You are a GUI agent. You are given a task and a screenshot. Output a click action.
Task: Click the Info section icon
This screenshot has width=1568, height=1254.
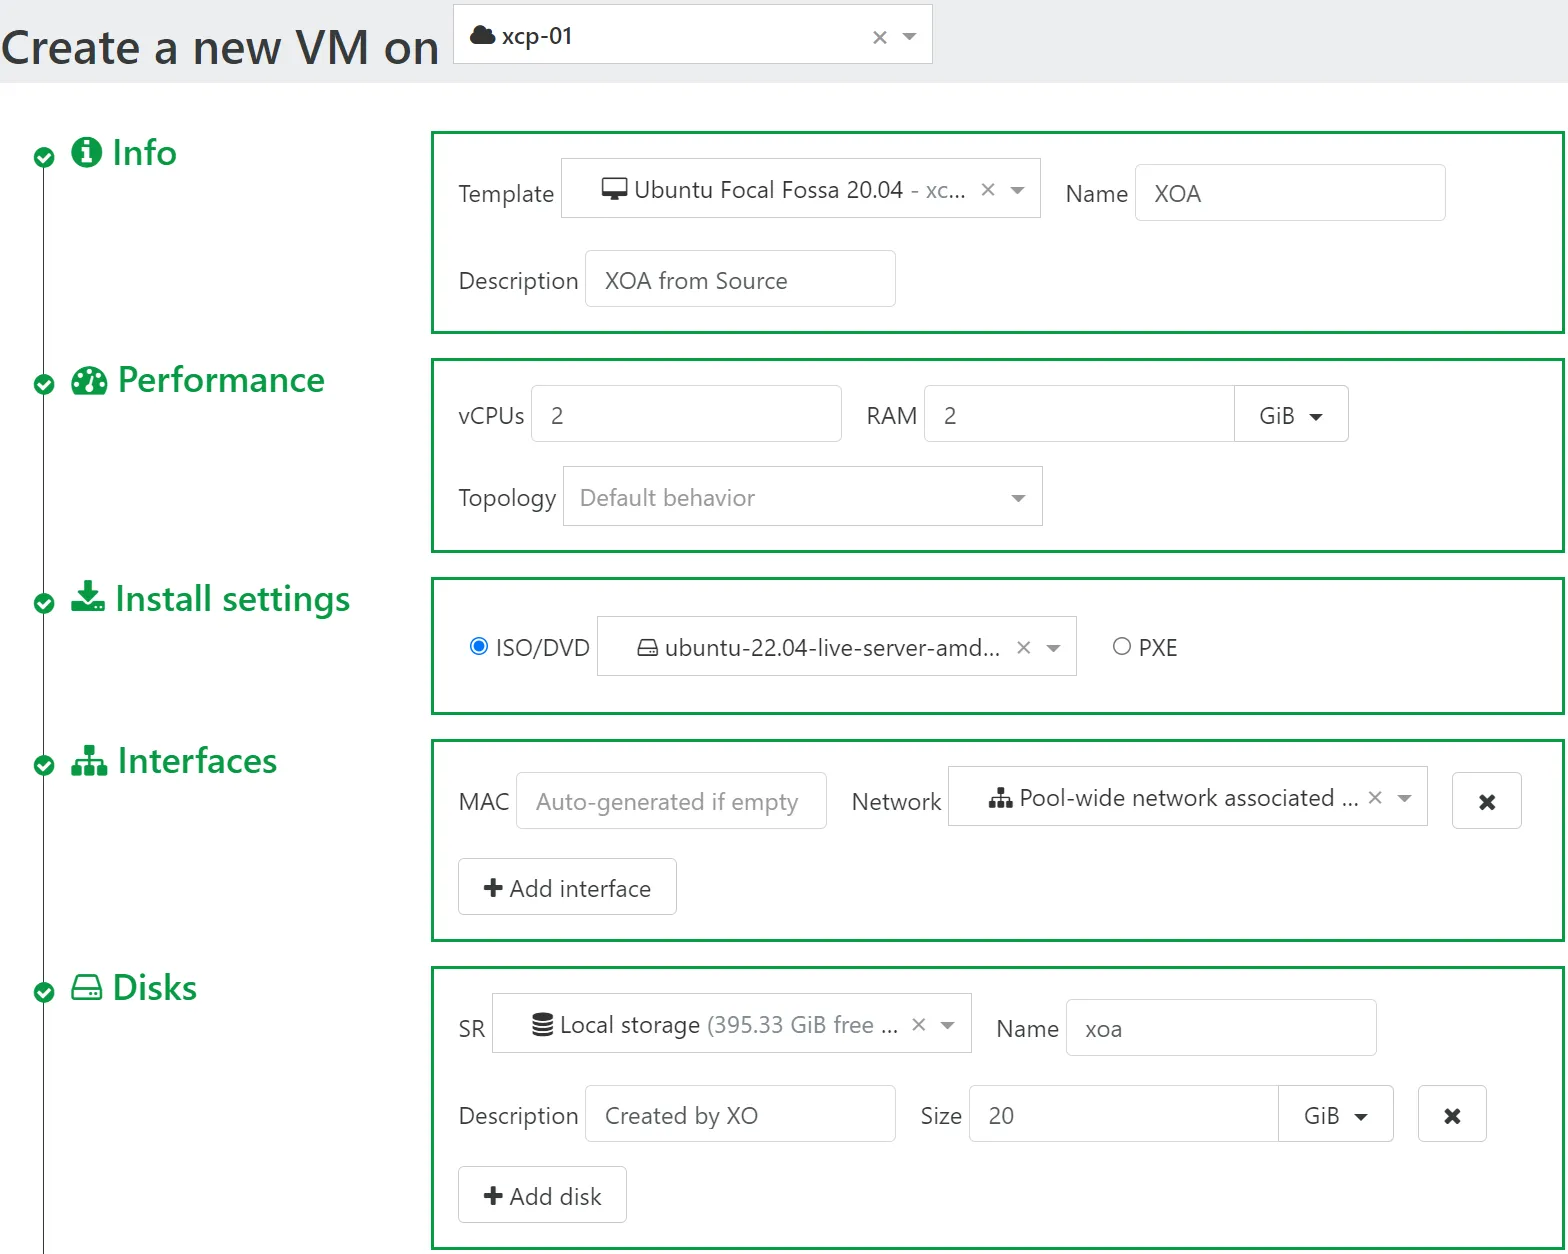point(86,152)
